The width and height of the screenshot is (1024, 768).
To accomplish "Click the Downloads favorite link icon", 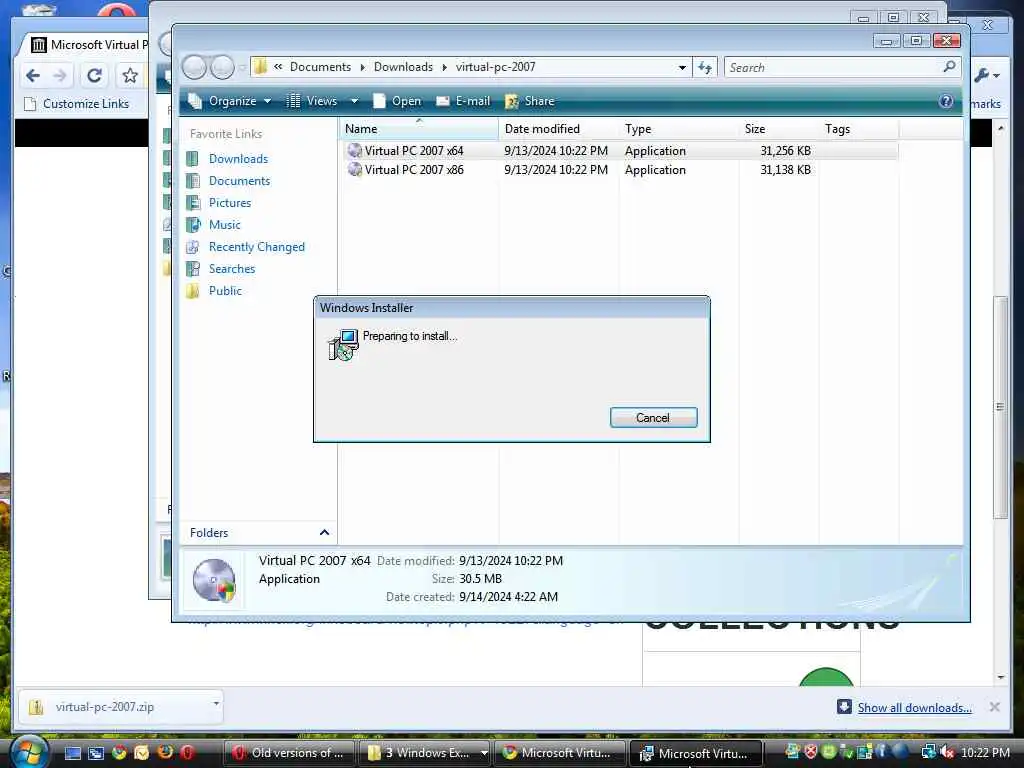I will click(193, 159).
